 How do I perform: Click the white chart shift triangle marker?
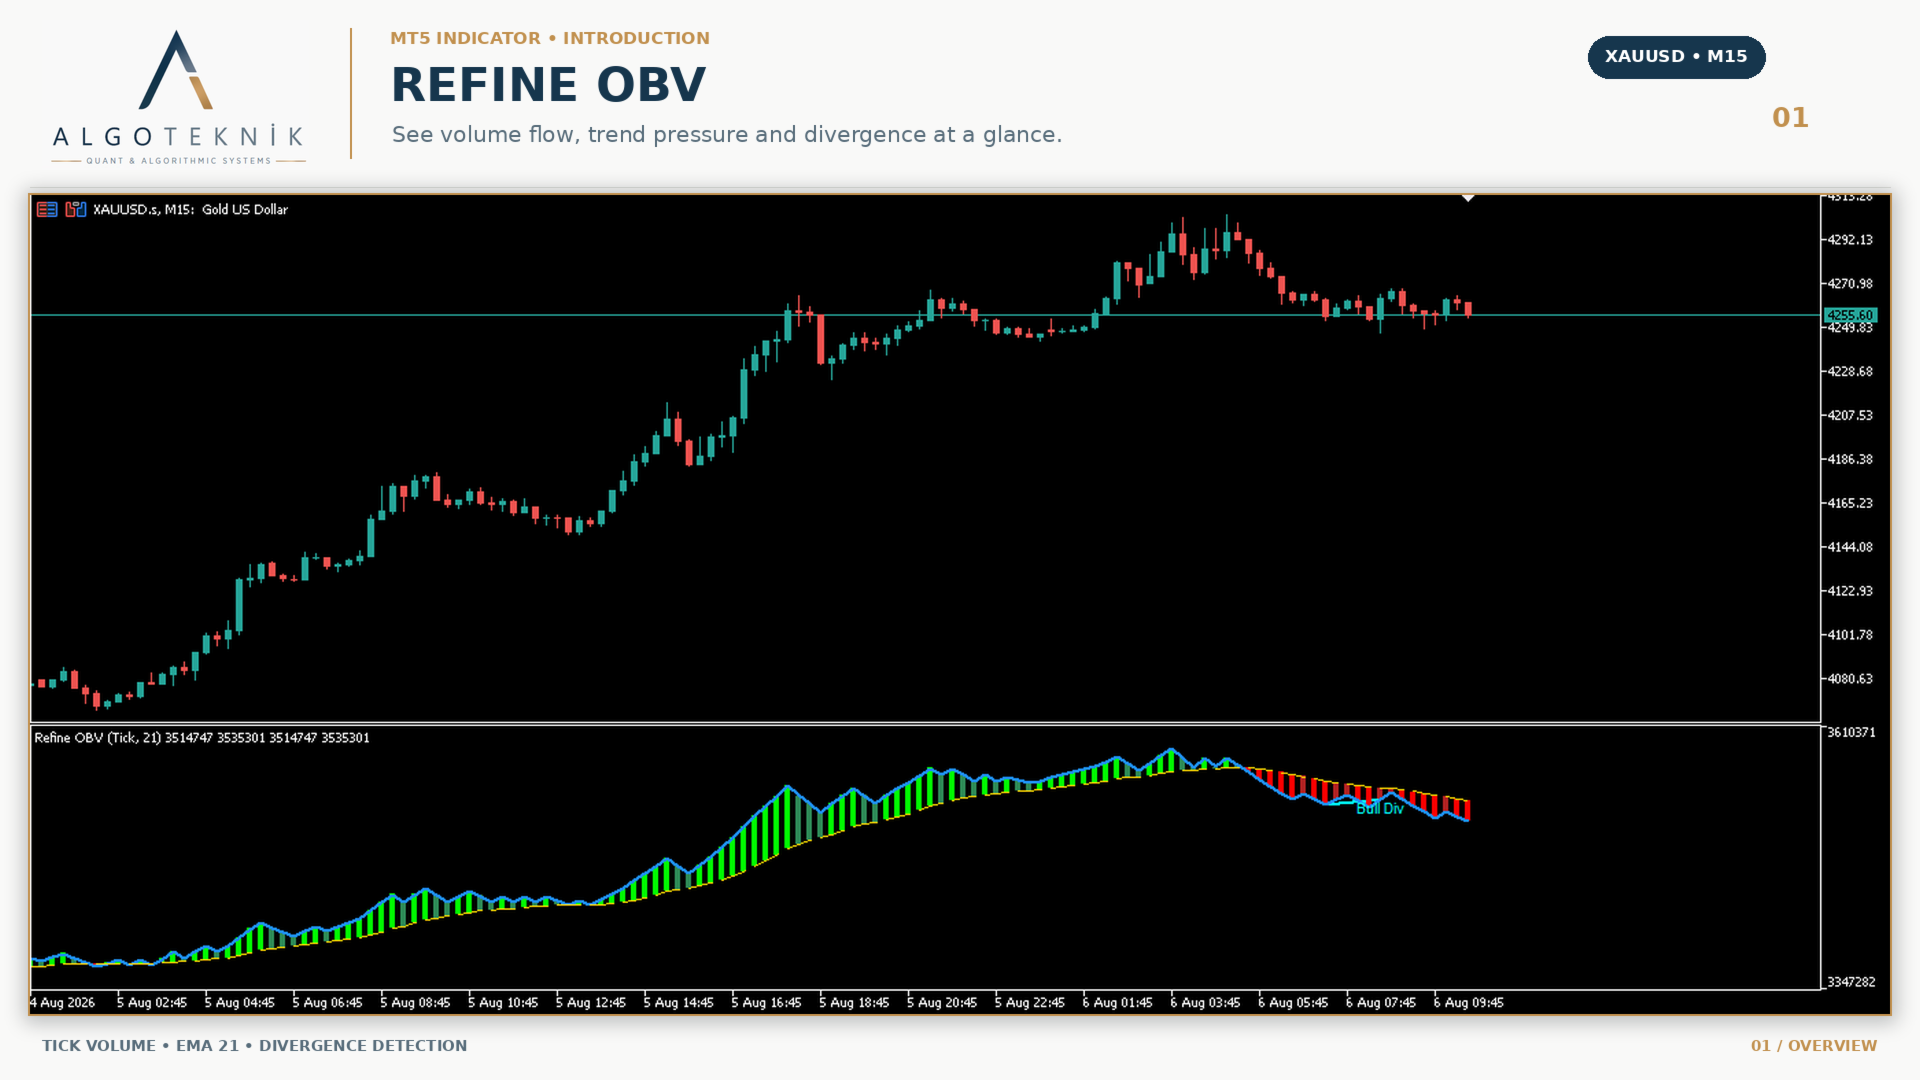coord(1468,198)
